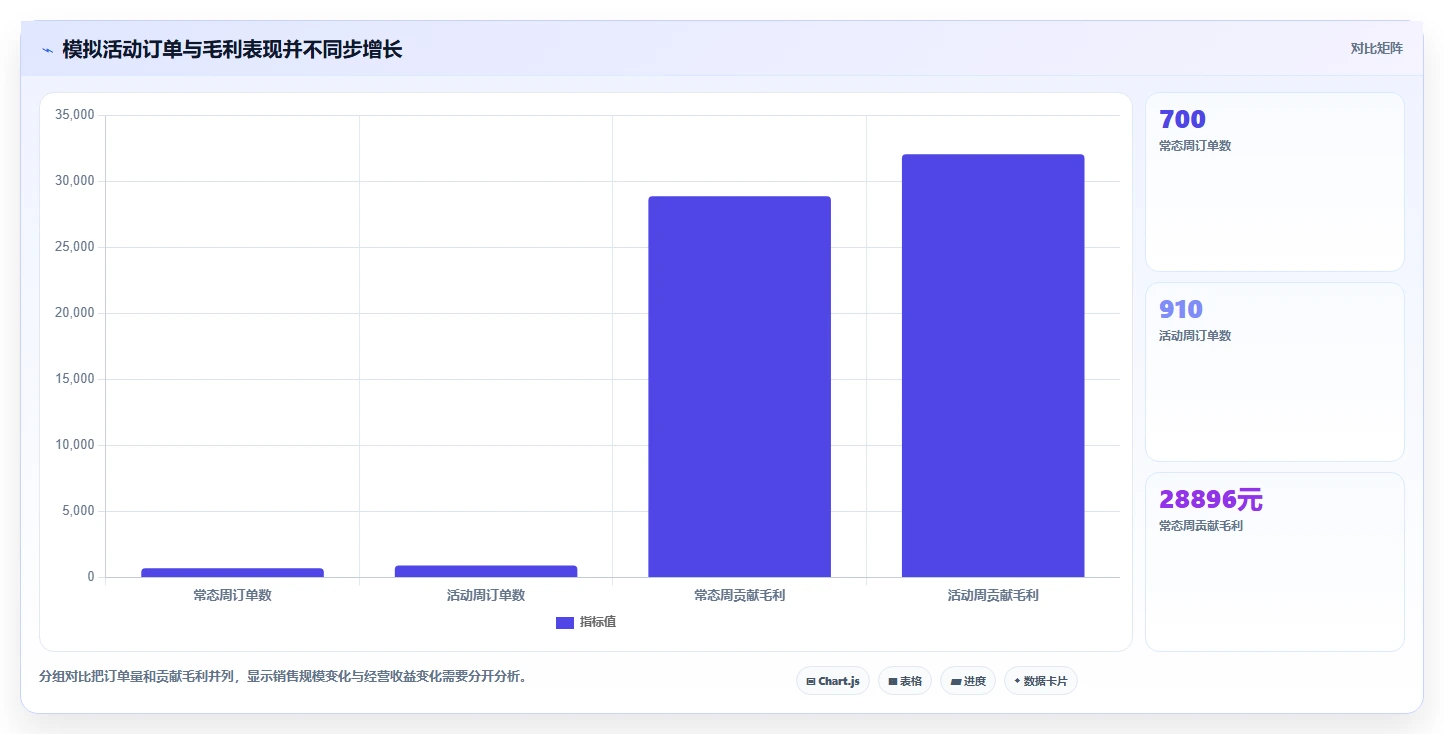Click the 常态周订单数 bar
The height and width of the screenshot is (734, 1444).
[232, 573]
